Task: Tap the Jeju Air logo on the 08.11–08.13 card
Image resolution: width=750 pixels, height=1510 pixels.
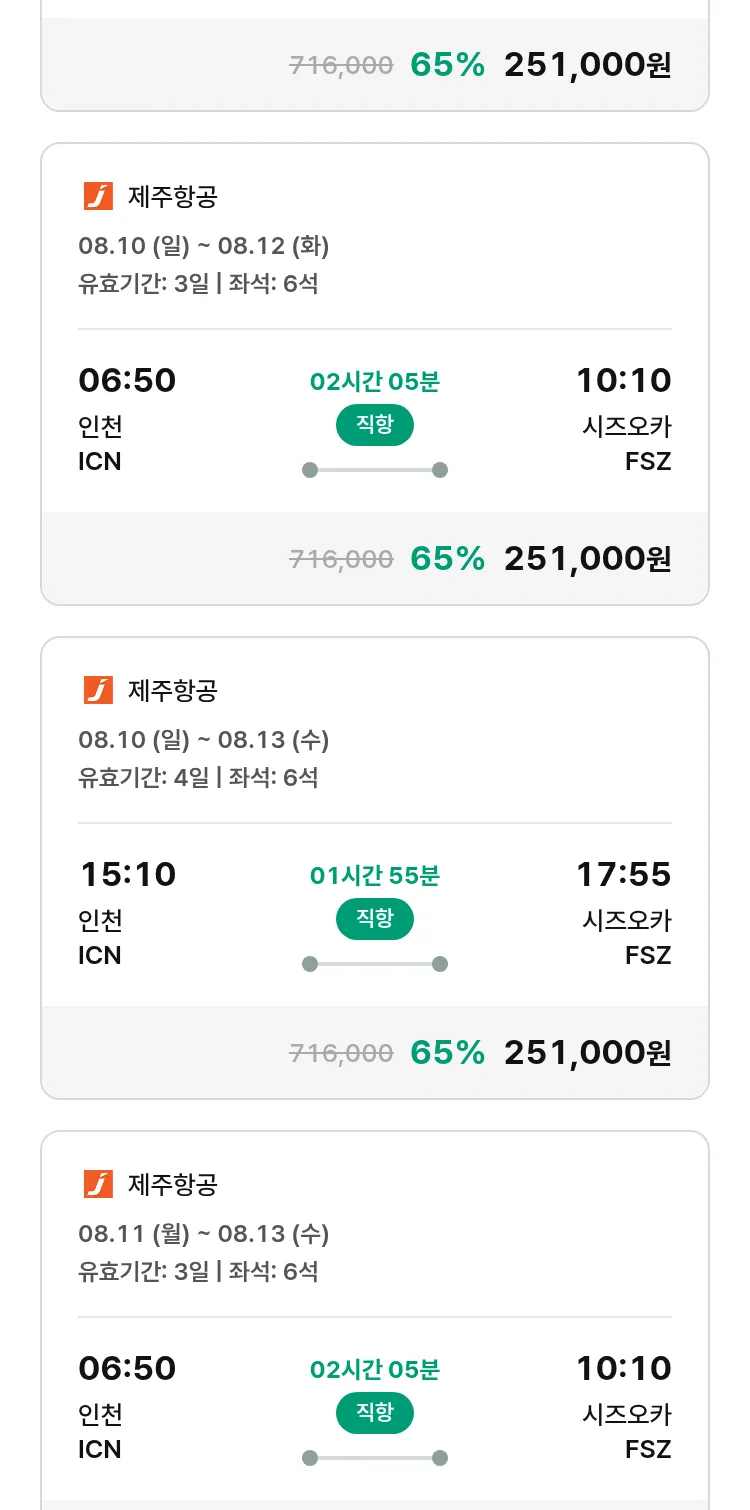Action: [98, 1184]
